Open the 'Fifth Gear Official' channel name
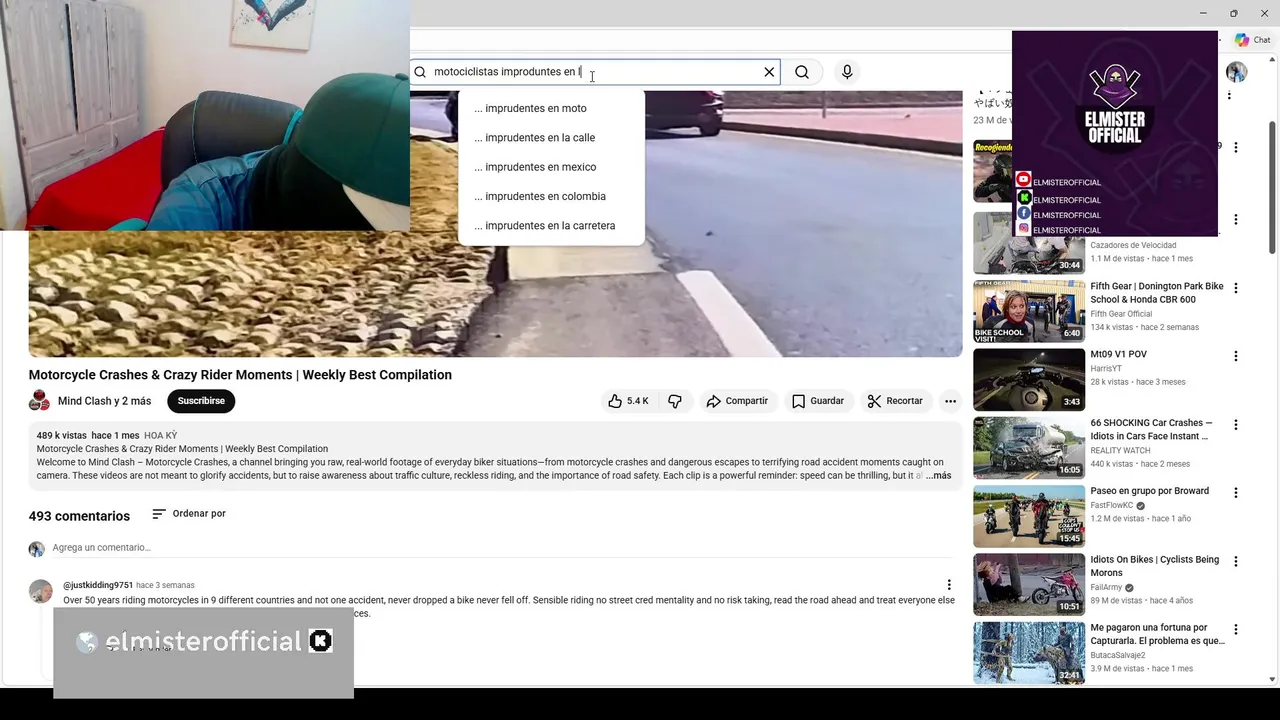 1121,314
